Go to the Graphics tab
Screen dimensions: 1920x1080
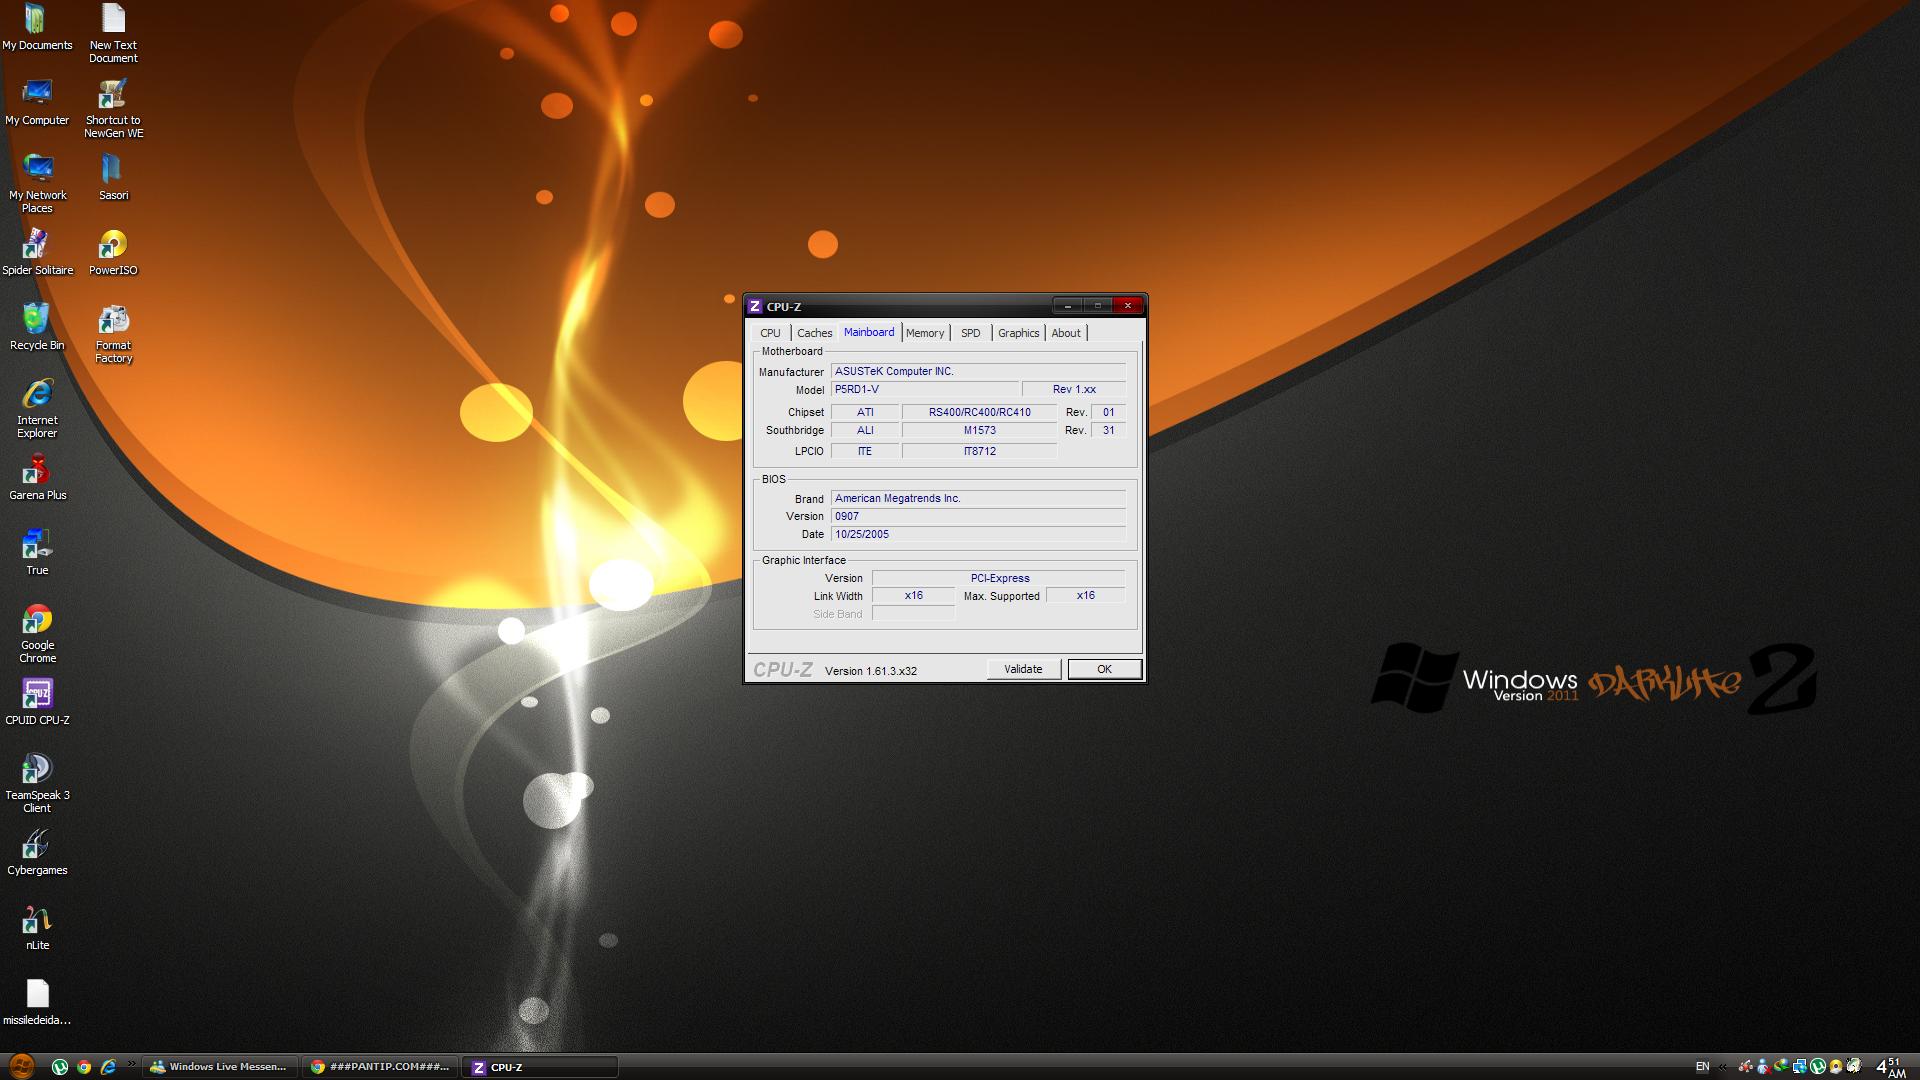(1018, 333)
